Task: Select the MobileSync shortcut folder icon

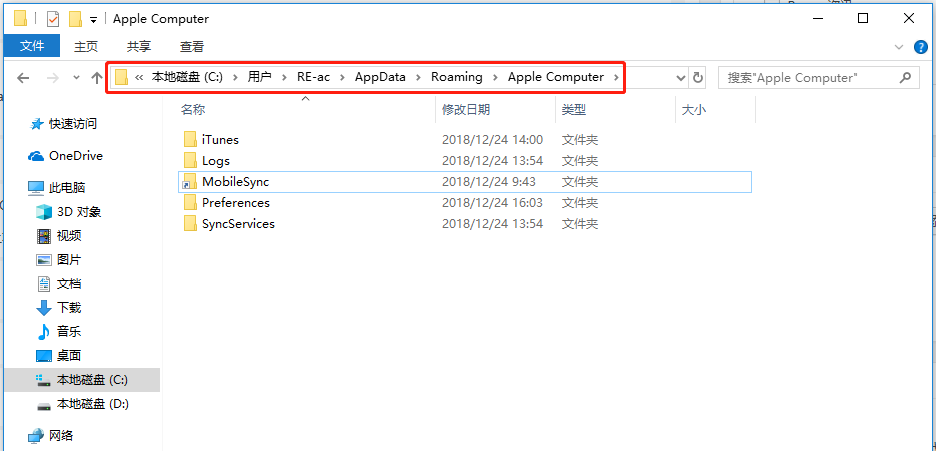Action: 190,181
